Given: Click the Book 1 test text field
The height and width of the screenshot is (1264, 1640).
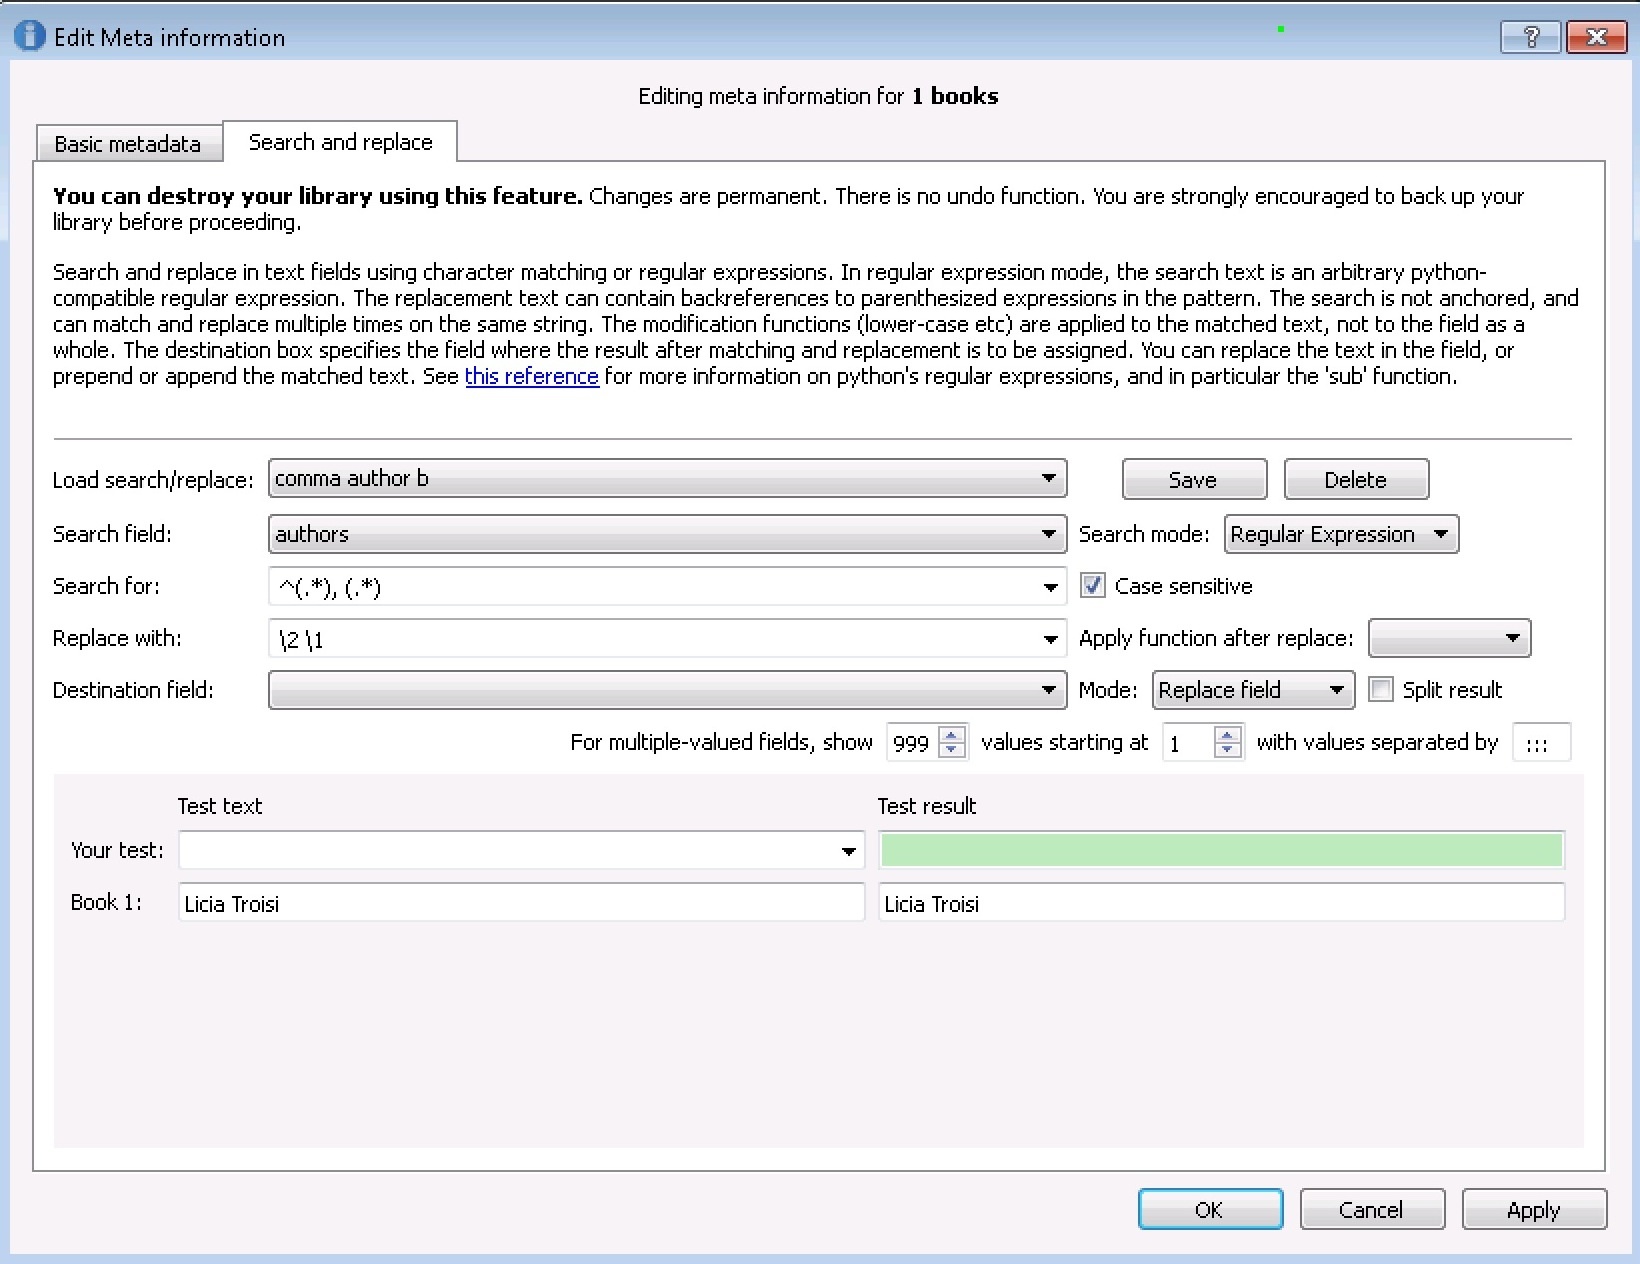Looking at the screenshot, I should (521, 903).
